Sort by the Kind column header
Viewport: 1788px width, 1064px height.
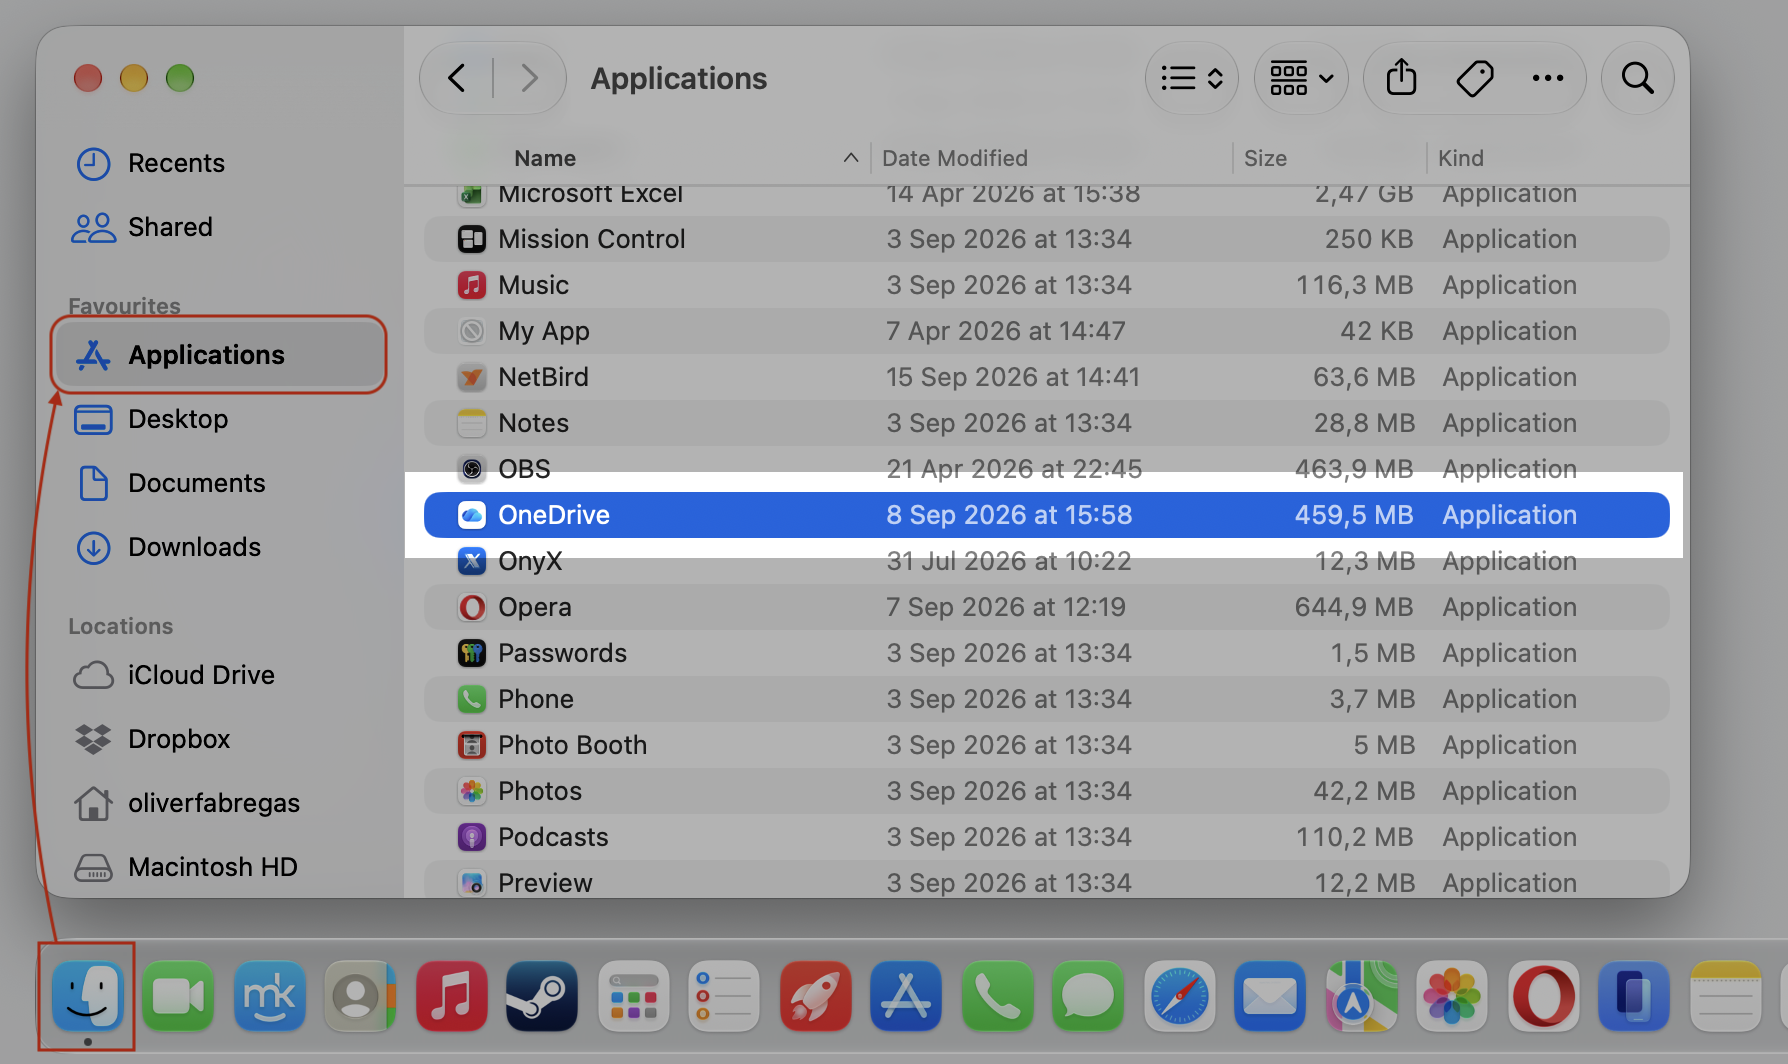click(1461, 158)
